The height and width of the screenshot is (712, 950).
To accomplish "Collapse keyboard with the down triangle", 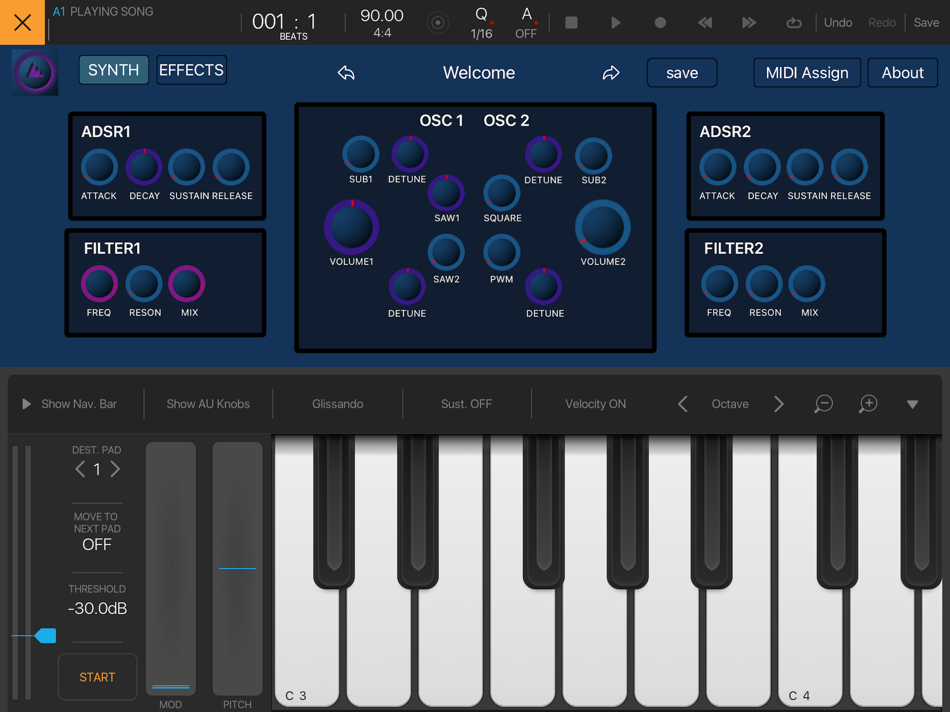I will tap(912, 404).
